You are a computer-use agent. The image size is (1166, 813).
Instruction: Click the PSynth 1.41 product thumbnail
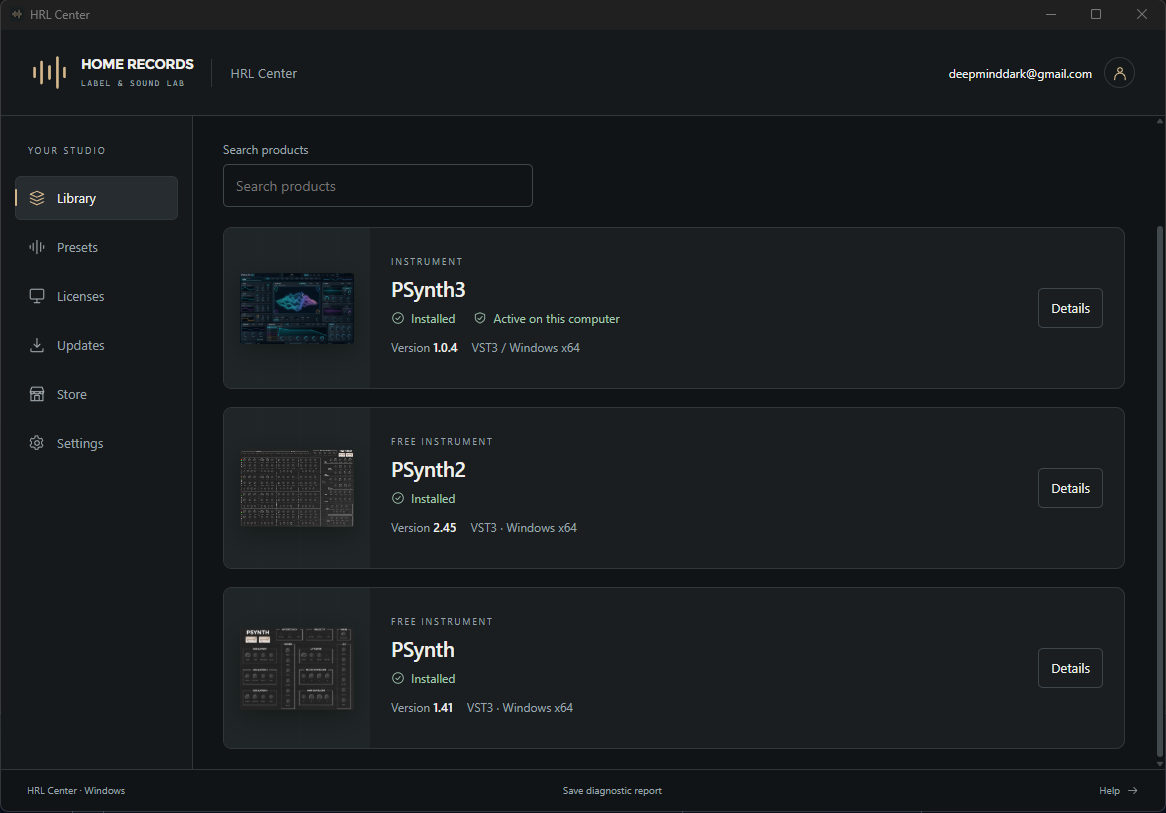coord(297,668)
